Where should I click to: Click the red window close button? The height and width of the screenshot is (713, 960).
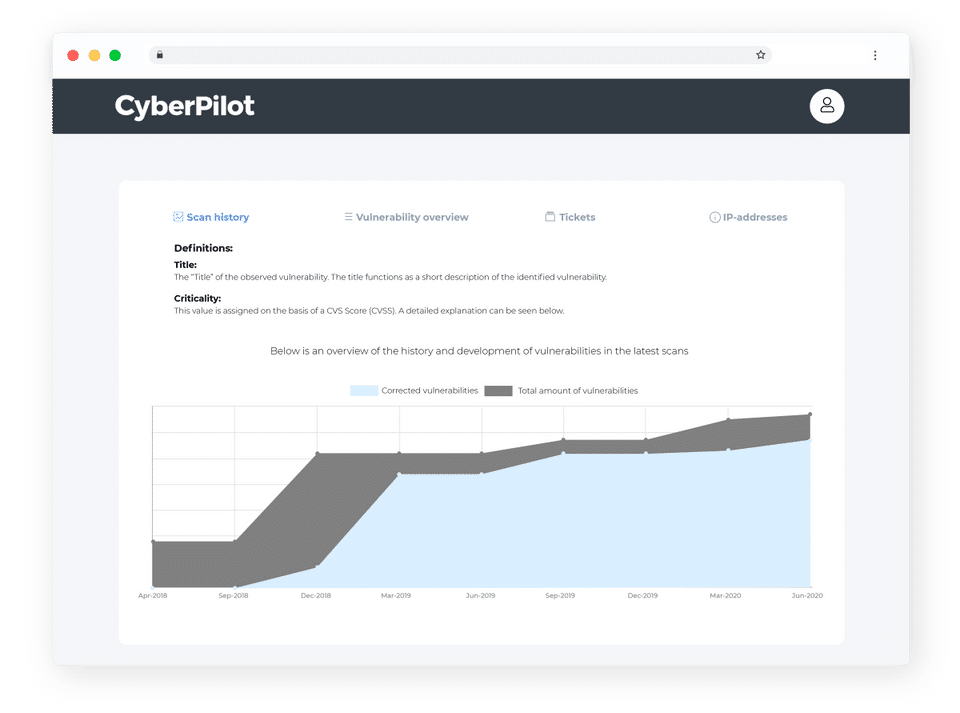coord(73,55)
